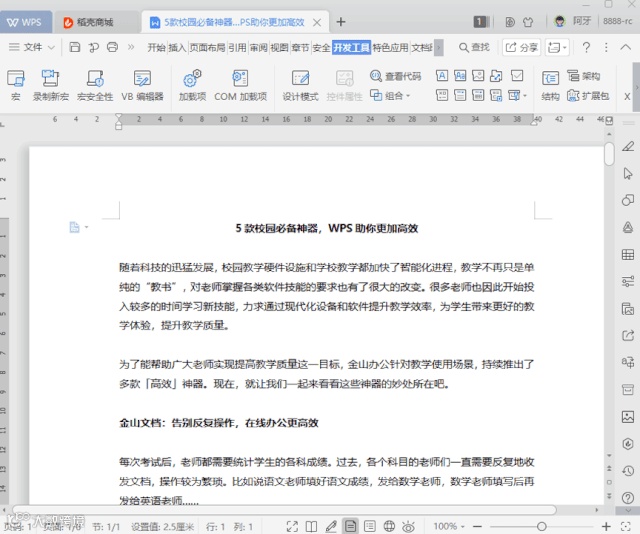Save the document with the save icon
Image resolution: width=640 pixels, height=534 pixels.
pyautogui.click(x=75, y=47)
